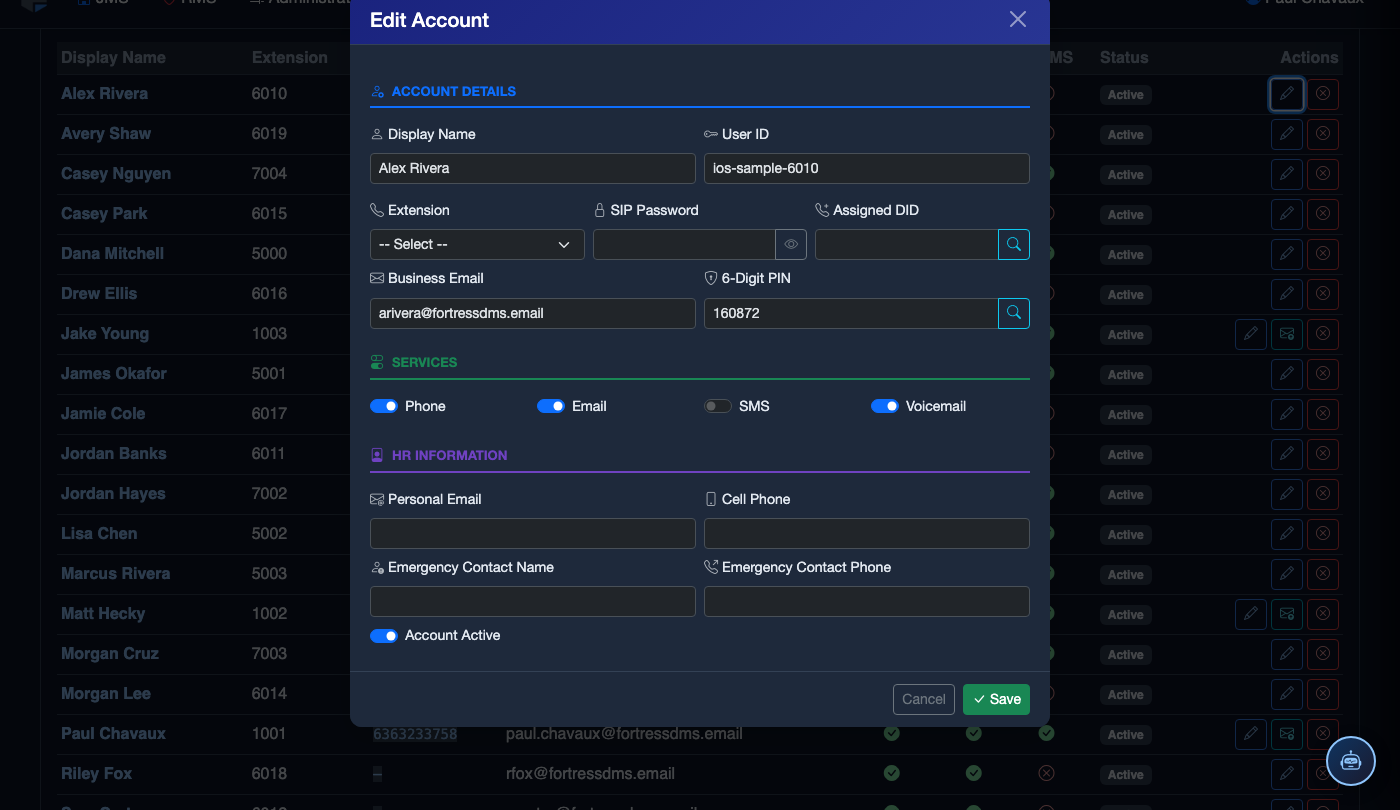
Task: Save the account changes
Action: click(x=996, y=699)
